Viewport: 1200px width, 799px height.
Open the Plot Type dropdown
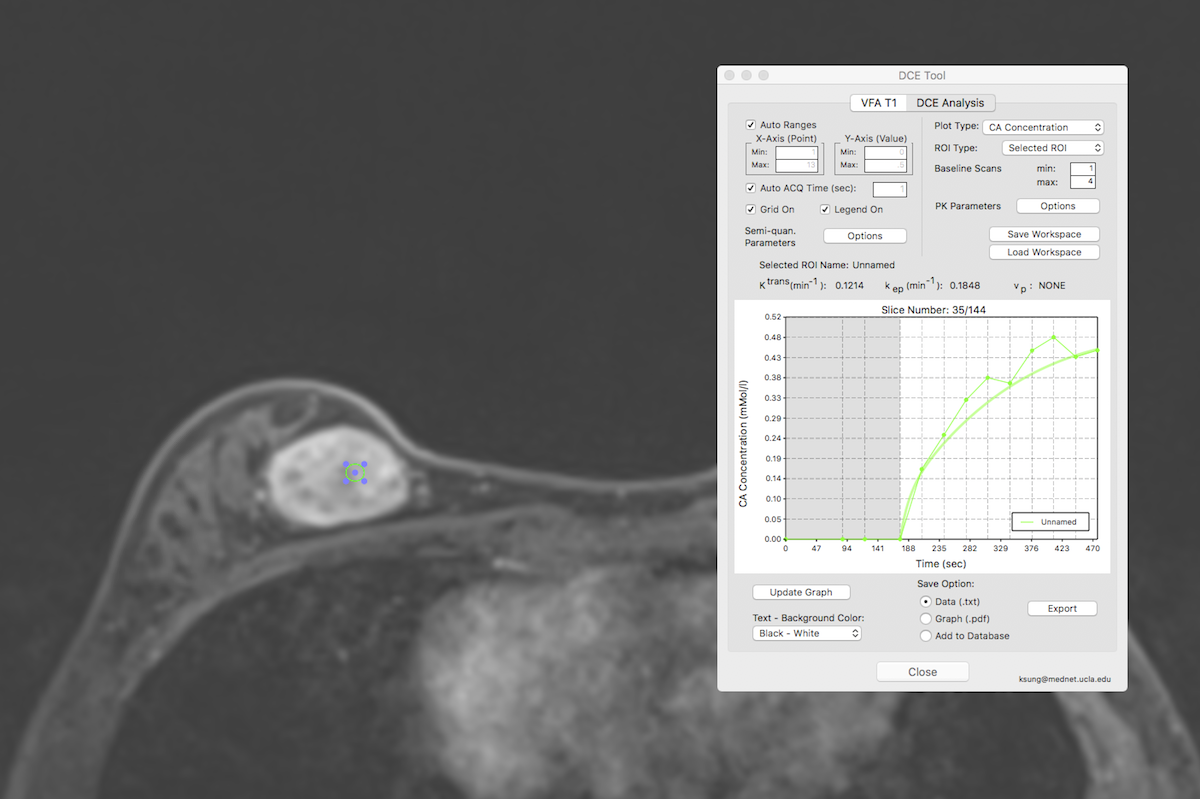point(1042,128)
